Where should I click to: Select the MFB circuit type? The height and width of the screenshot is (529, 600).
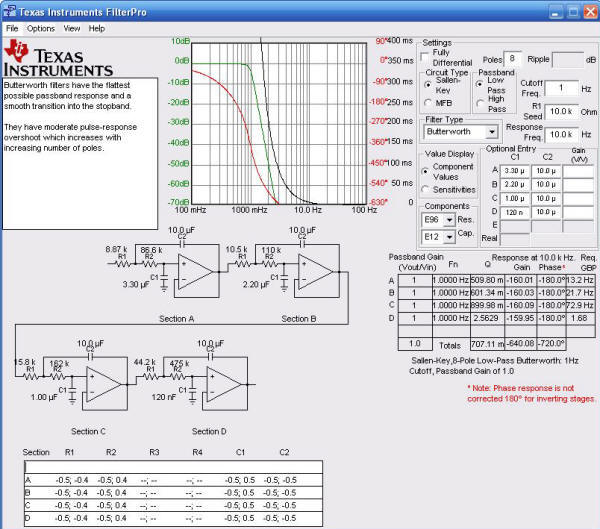429,102
